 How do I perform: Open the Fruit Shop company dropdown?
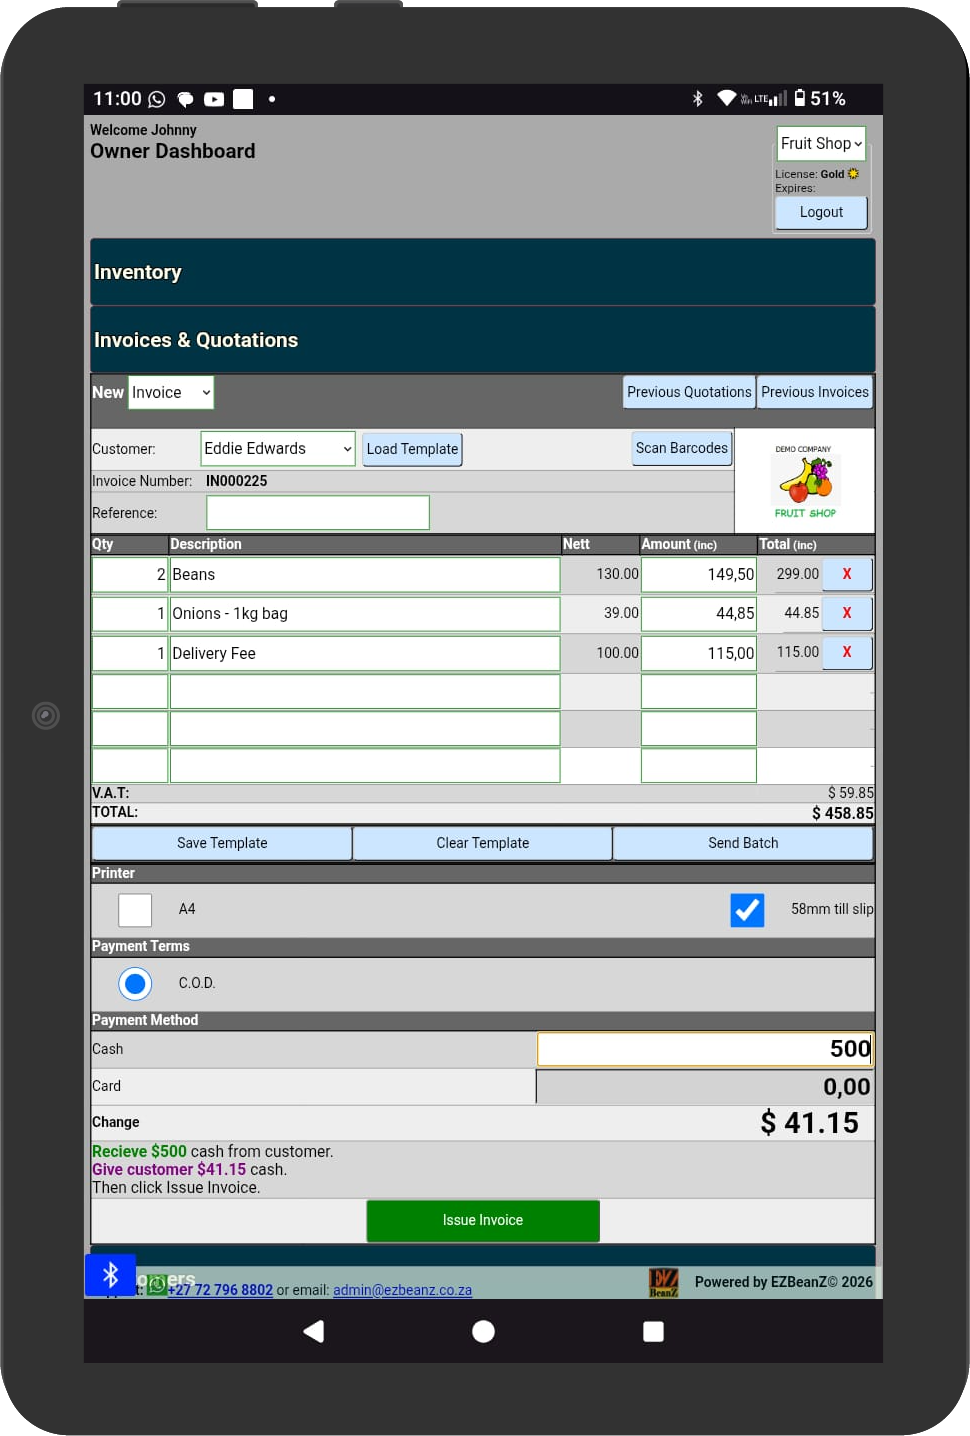click(x=821, y=143)
